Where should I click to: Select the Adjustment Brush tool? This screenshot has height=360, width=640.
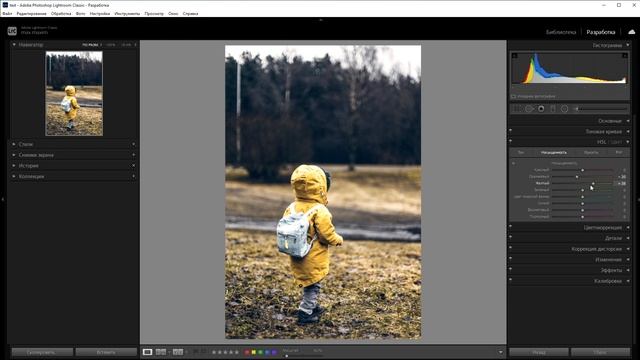click(x=601, y=109)
